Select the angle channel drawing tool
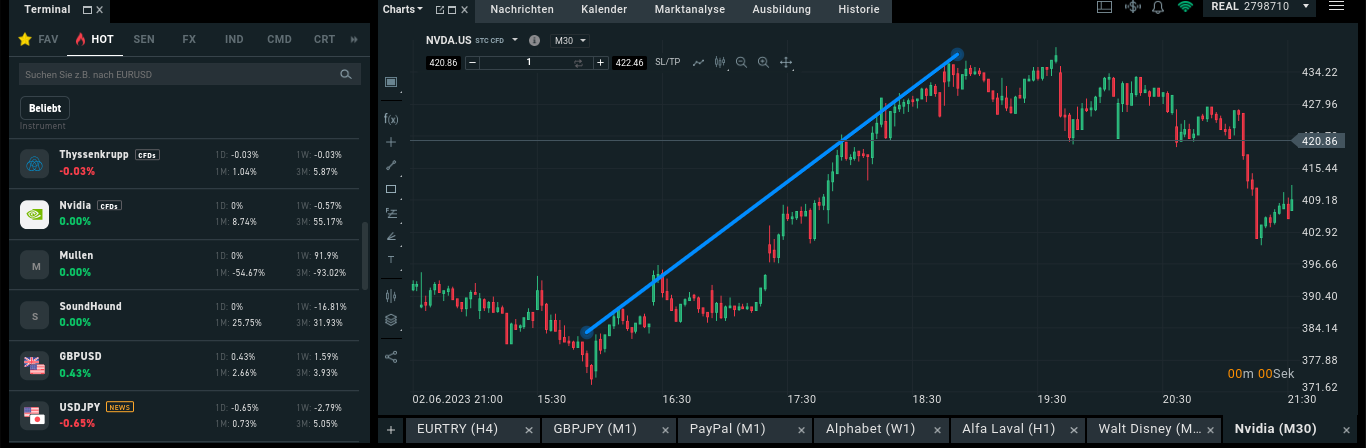 click(x=391, y=236)
